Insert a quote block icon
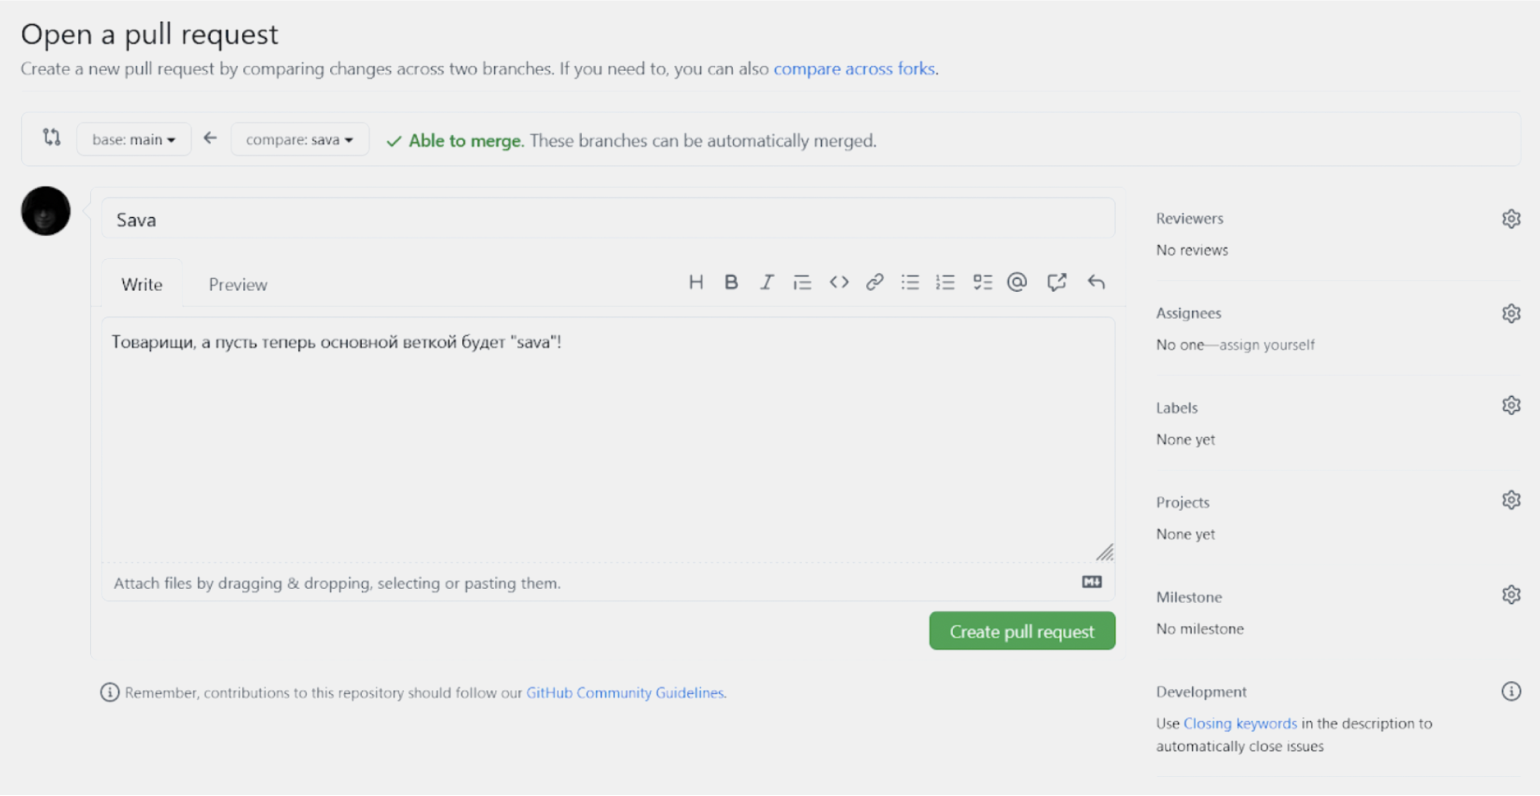 coord(802,283)
